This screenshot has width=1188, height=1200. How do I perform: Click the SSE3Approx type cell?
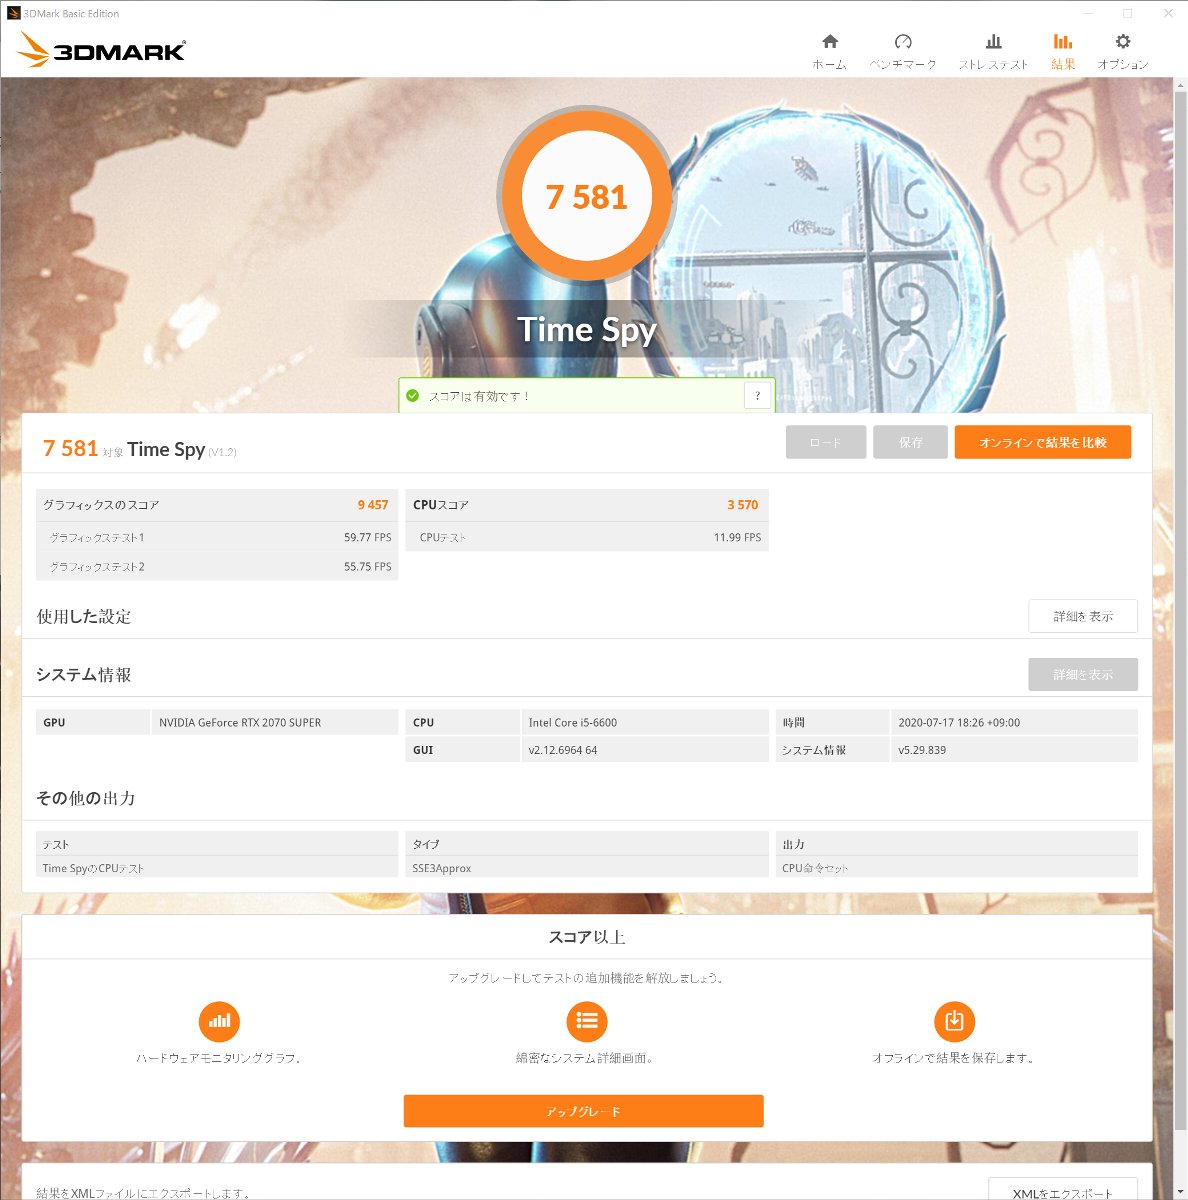pos(587,867)
